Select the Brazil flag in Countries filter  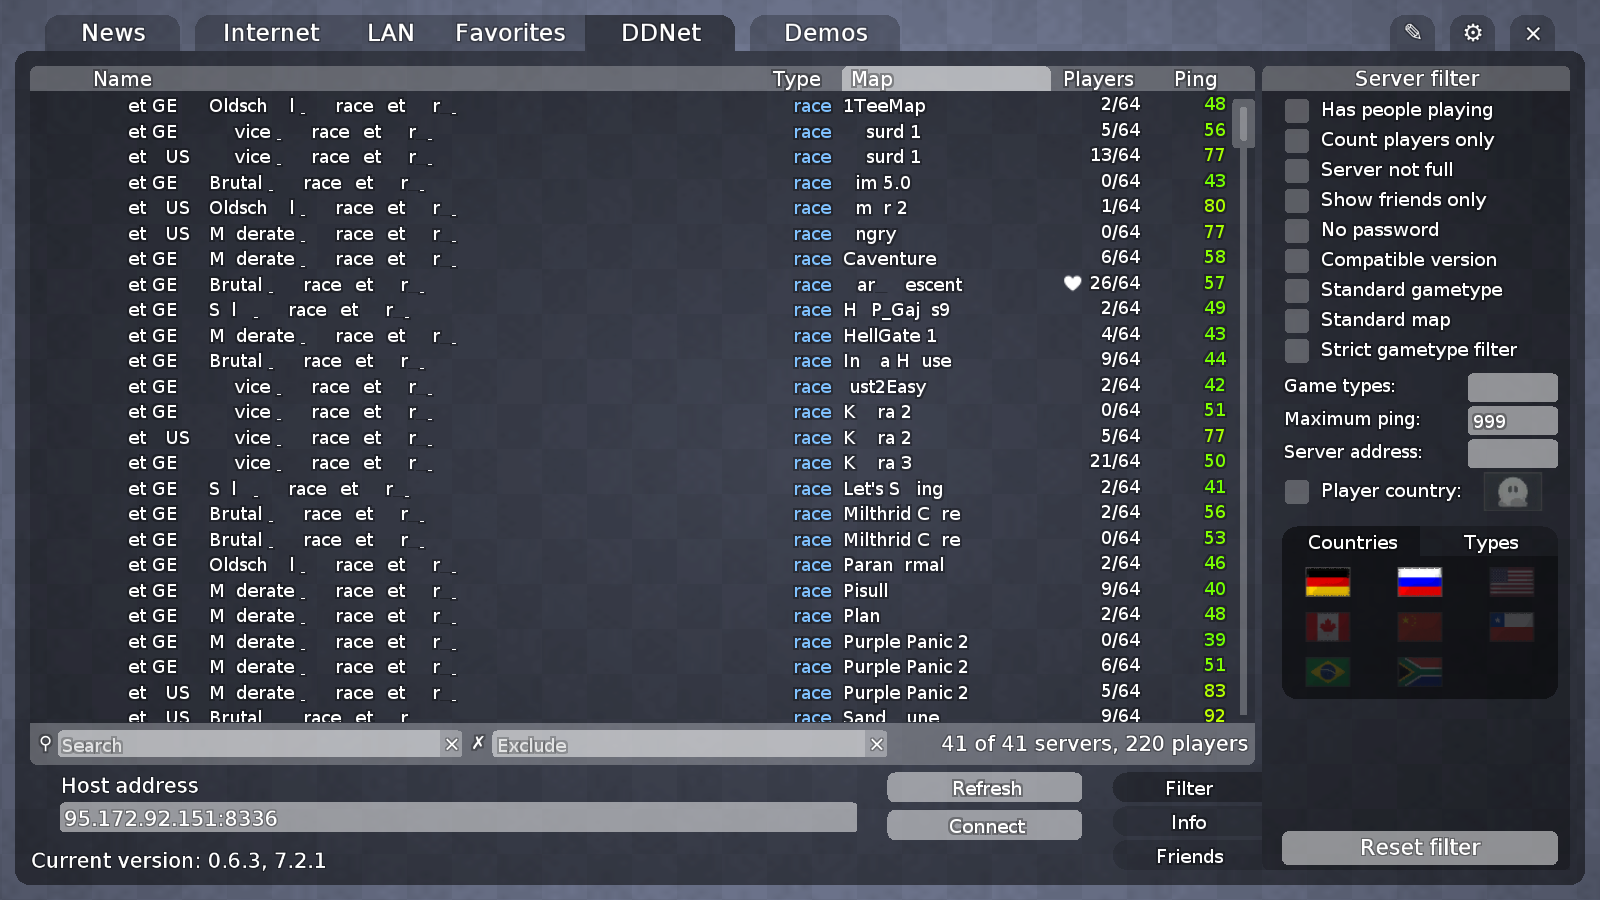coord(1327,672)
